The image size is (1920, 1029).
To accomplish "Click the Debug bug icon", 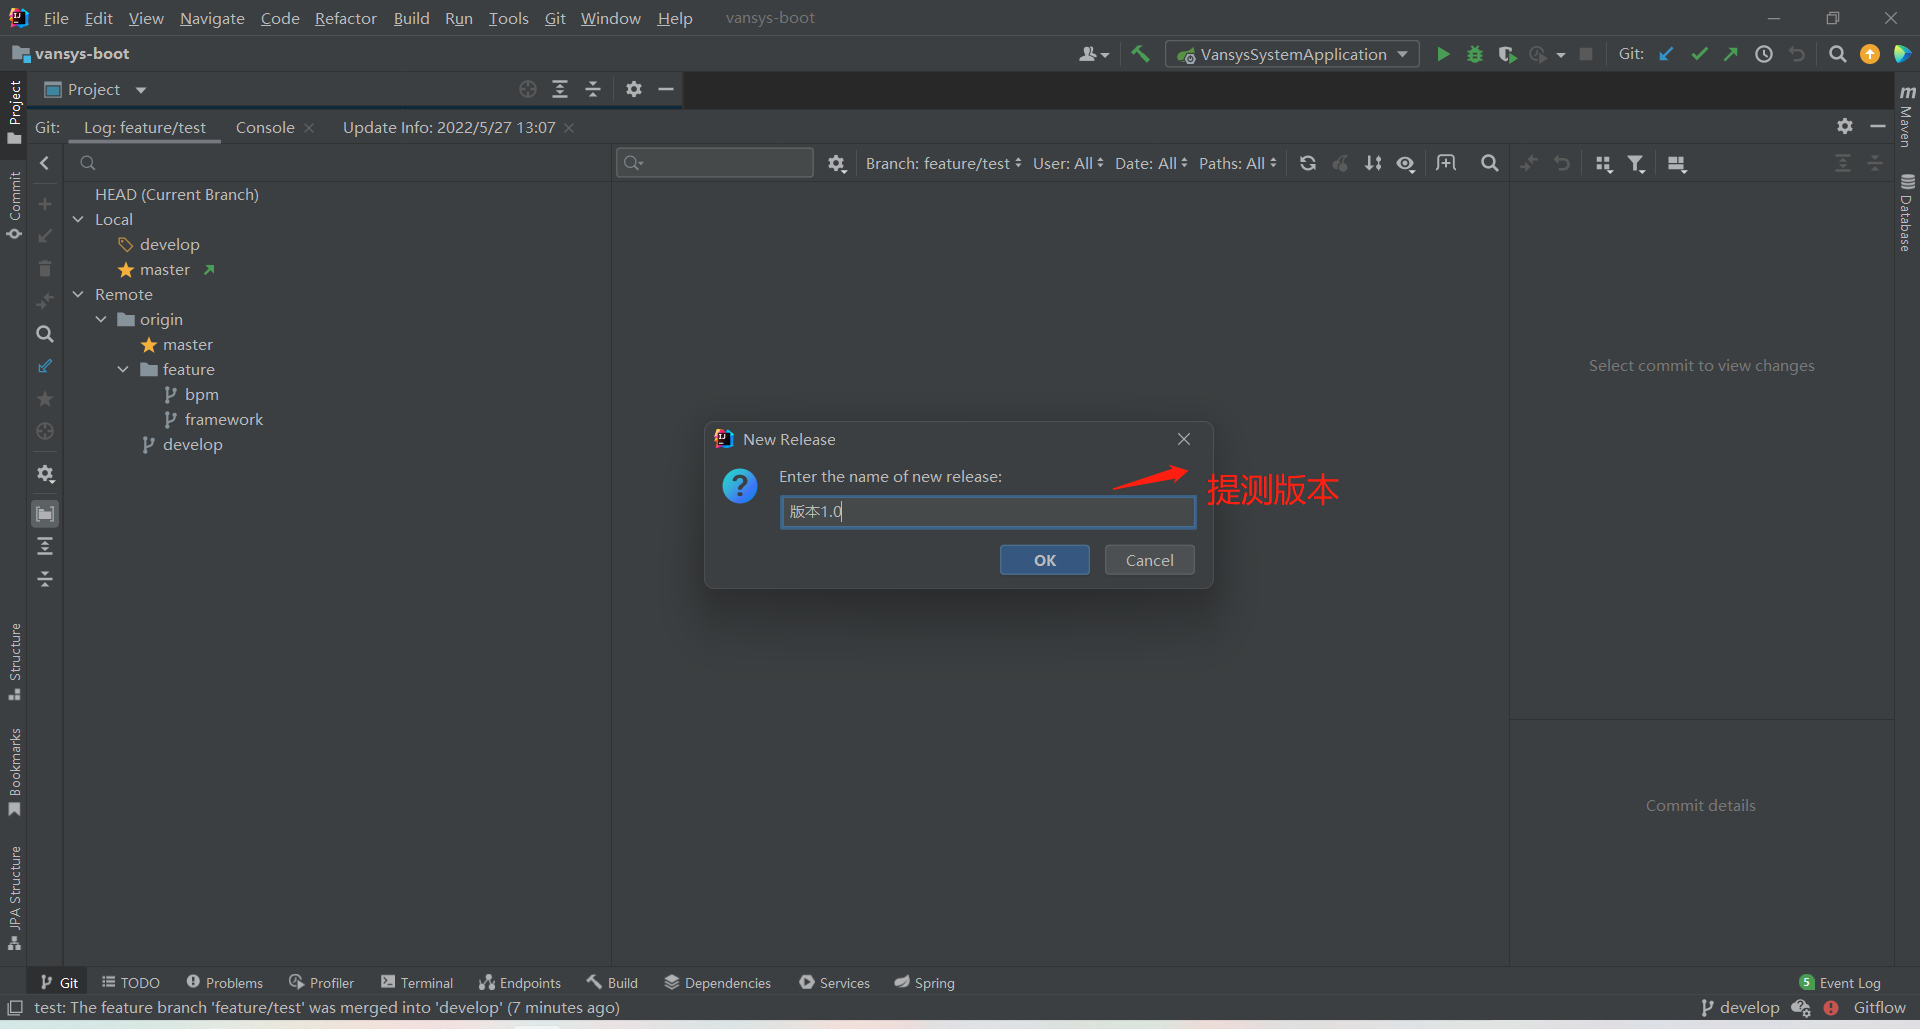I will pyautogui.click(x=1474, y=55).
